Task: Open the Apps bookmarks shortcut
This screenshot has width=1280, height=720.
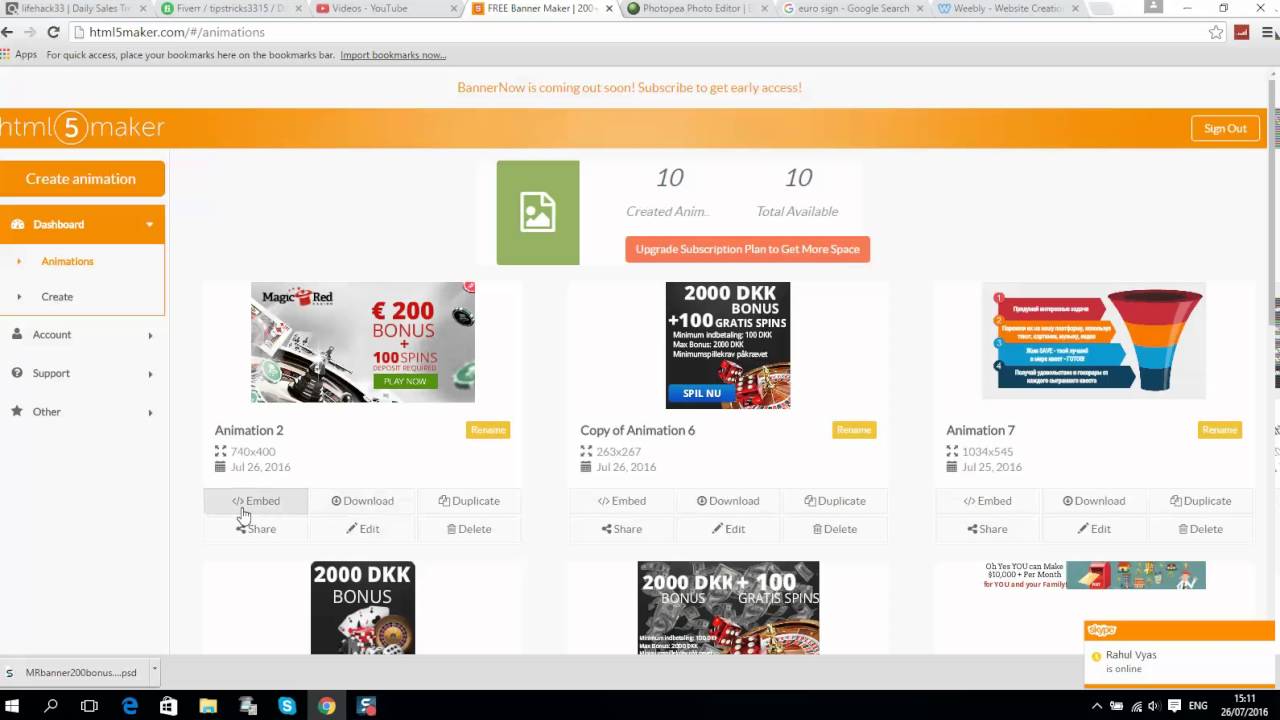Action: click(19, 55)
